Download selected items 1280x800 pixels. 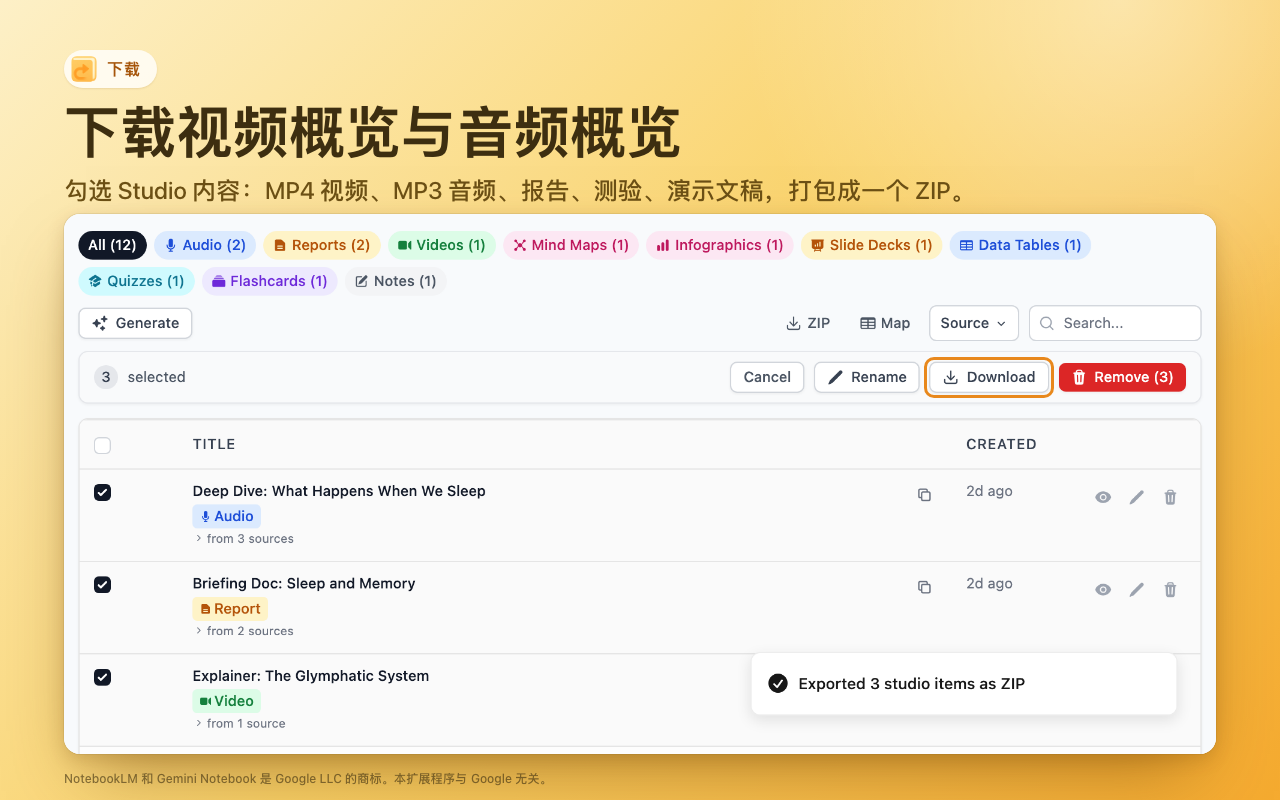coord(989,377)
